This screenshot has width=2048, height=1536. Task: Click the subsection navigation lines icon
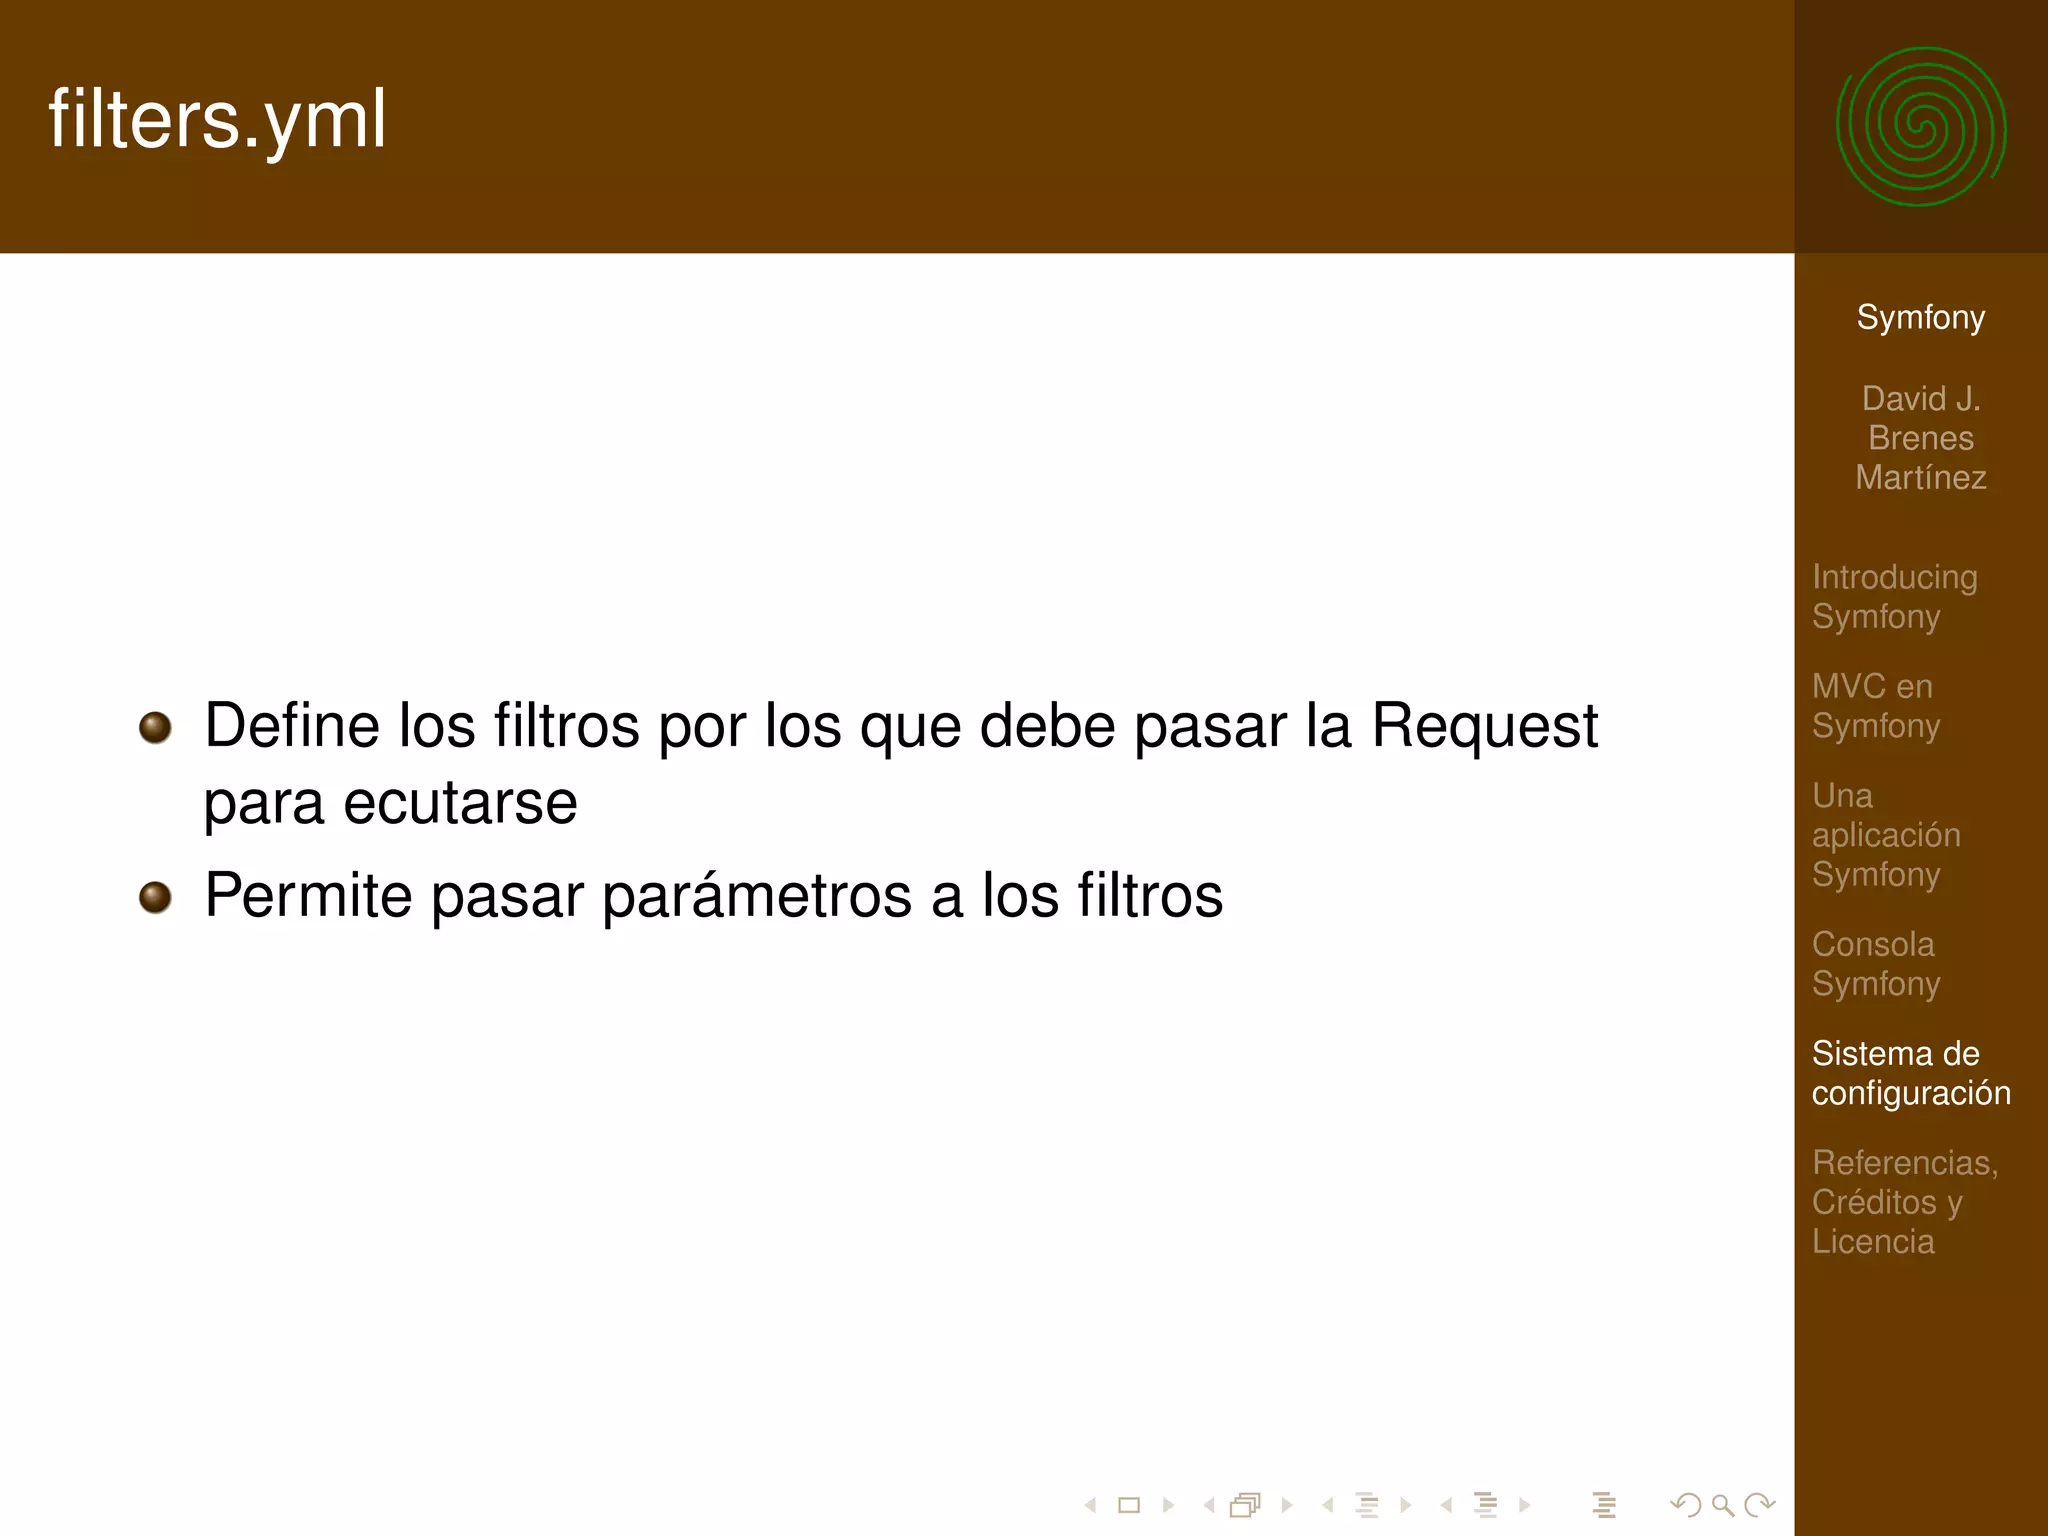pyautogui.click(x=1367, y=1505)
